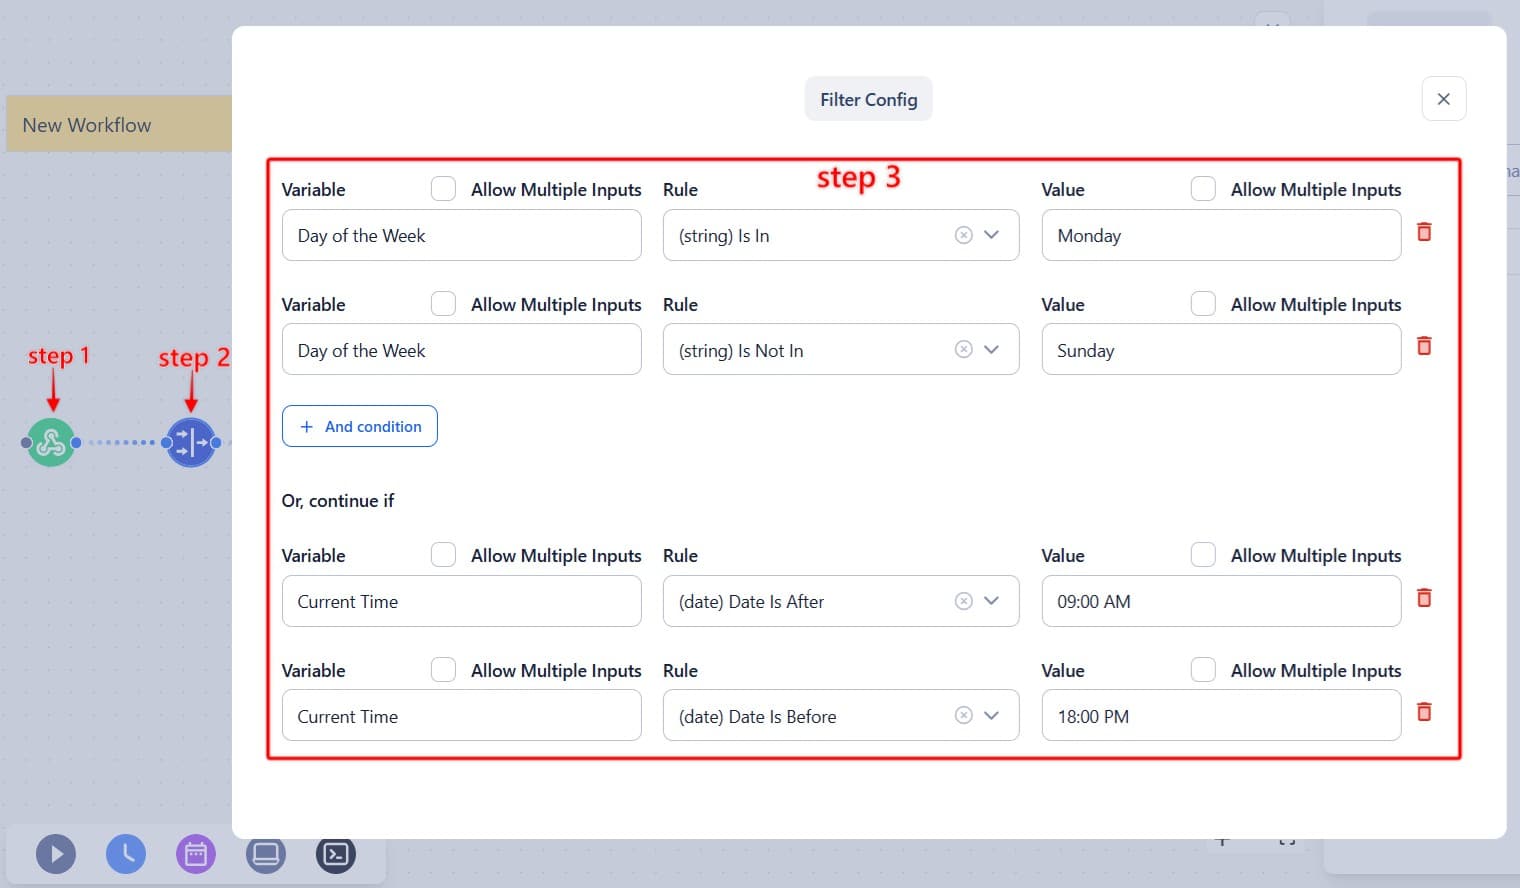Expand the '(string) Is Not In' rule dropdown

tap(991, 349)
